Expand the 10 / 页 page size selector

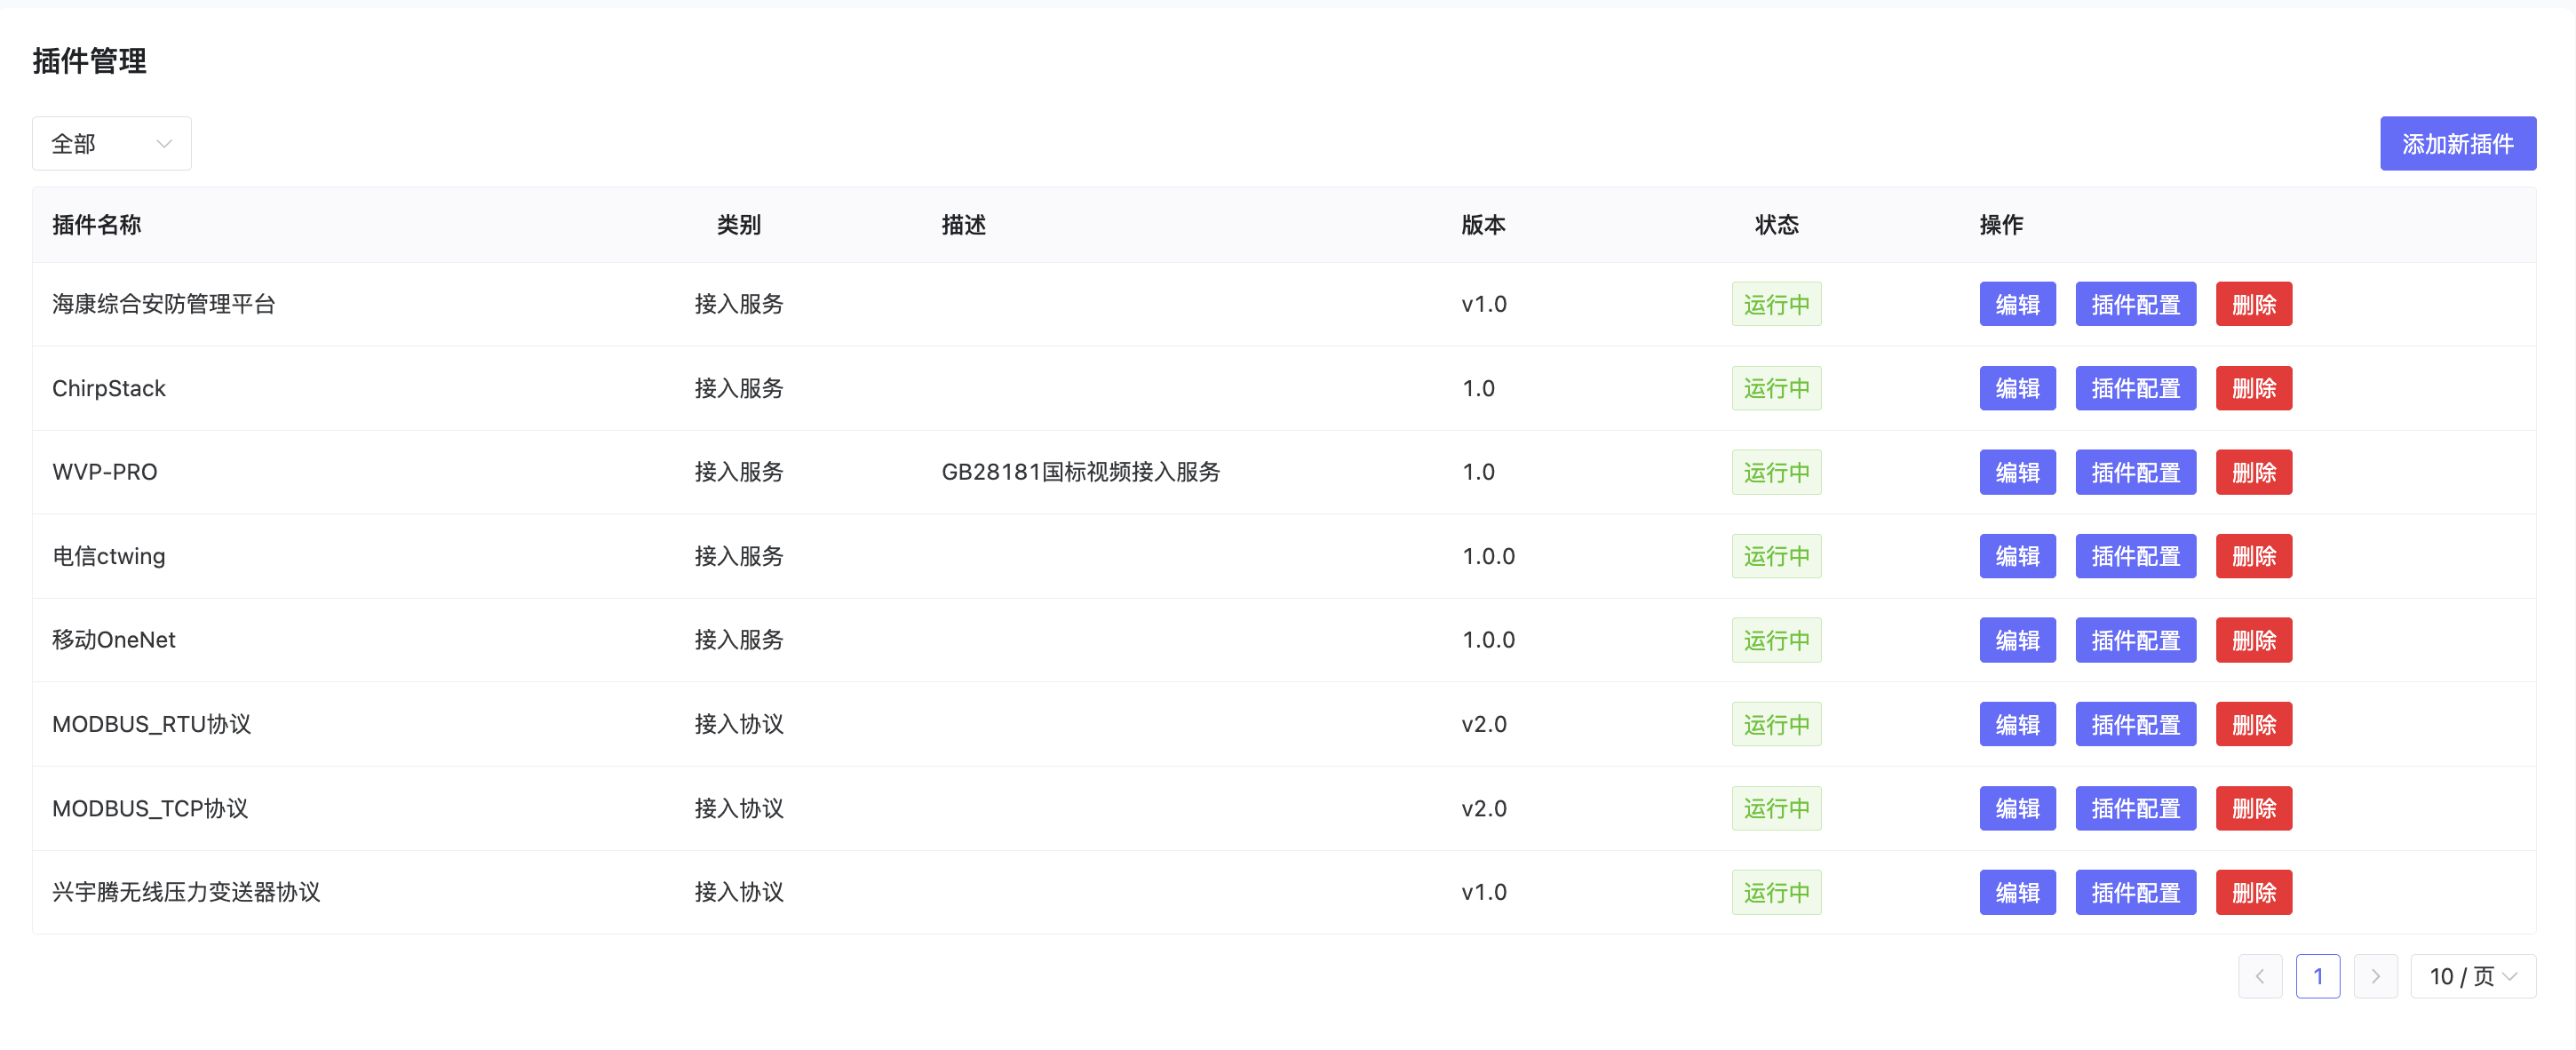(x=2472, y=976)
